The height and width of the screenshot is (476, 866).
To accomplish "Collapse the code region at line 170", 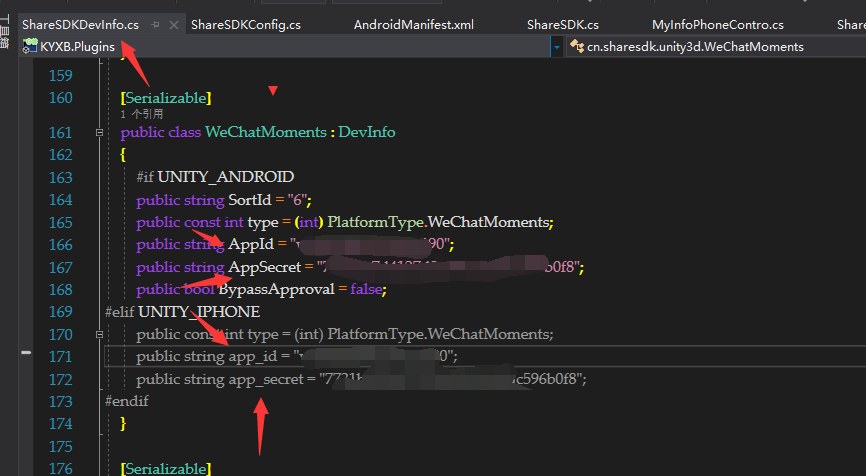I will (x=98, y=335).
